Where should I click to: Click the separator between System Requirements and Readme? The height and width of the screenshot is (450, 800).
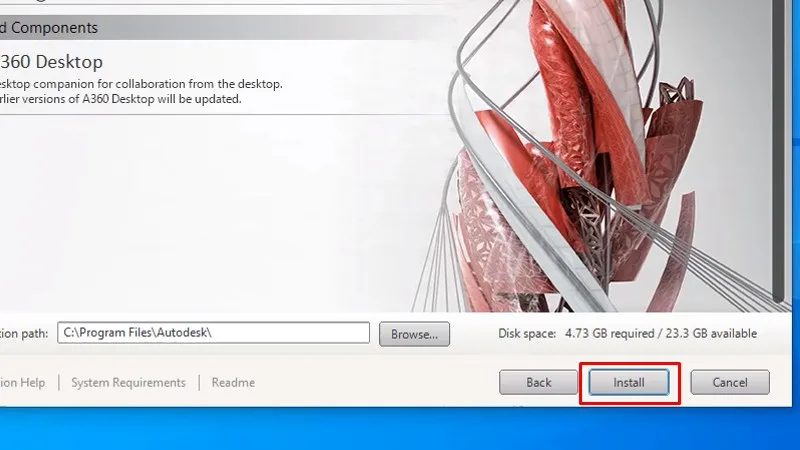click(x=199, y=382)
